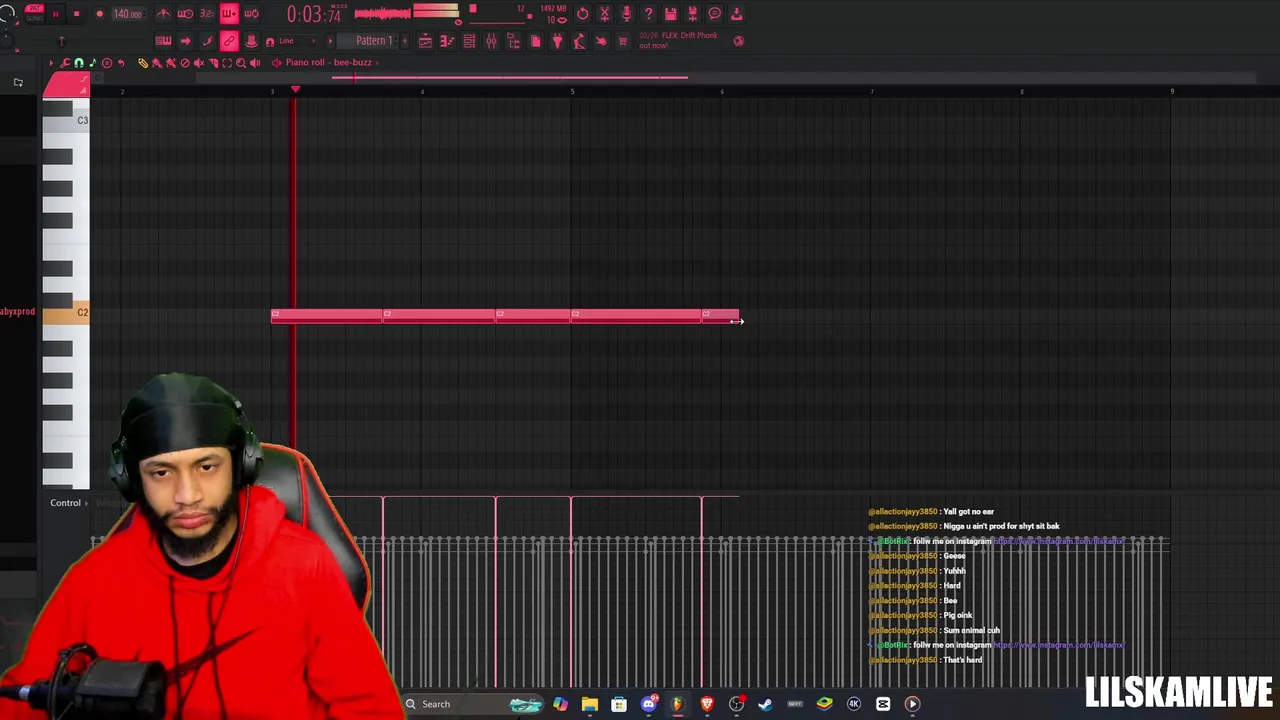1280x720 pixels.
Task: Select the pencil draw tool
Action: click(143, 63)
